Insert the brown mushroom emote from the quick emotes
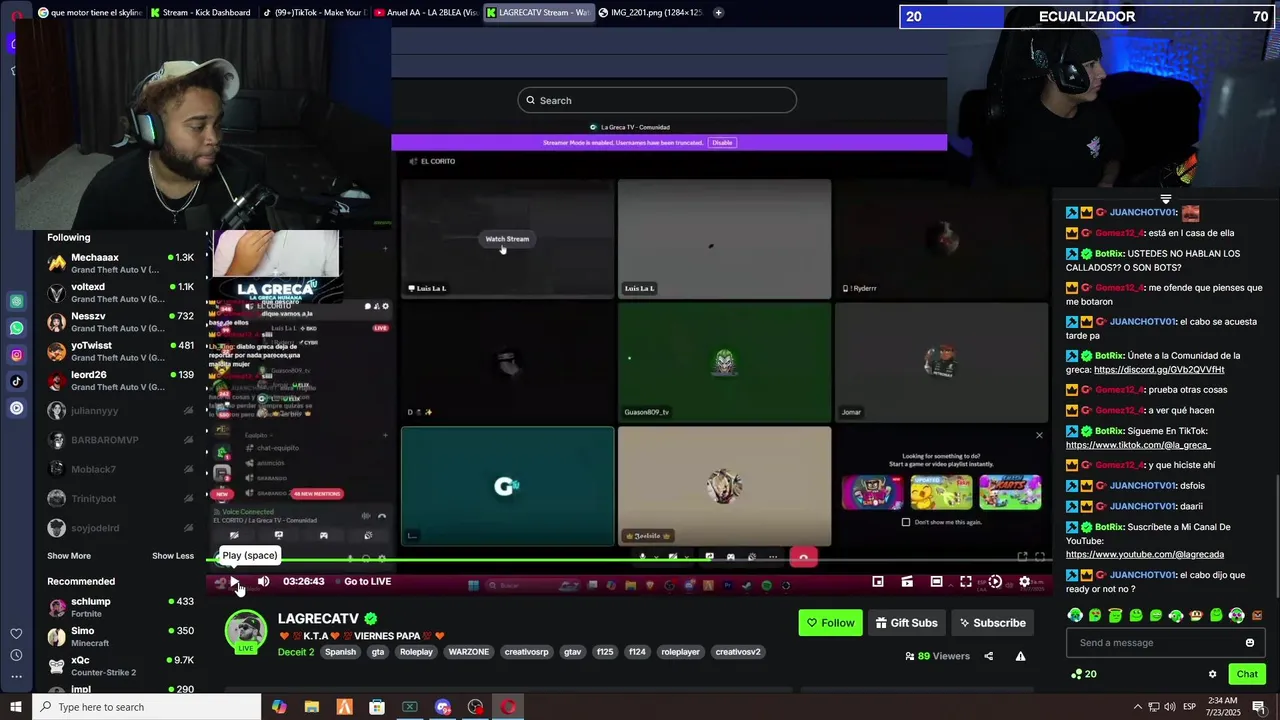This screenshot has width=1280, height=720. coord(1257,615)
